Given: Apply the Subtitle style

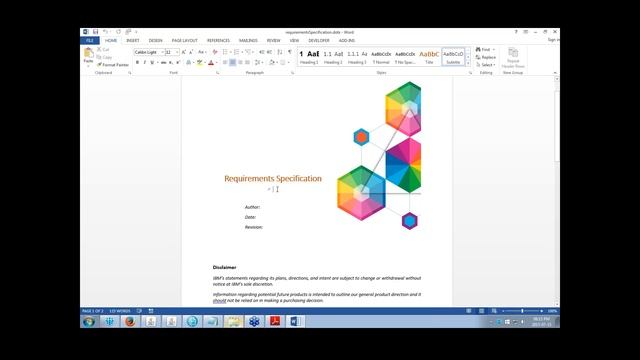Looking at the screenshot, I should (453, 57).
